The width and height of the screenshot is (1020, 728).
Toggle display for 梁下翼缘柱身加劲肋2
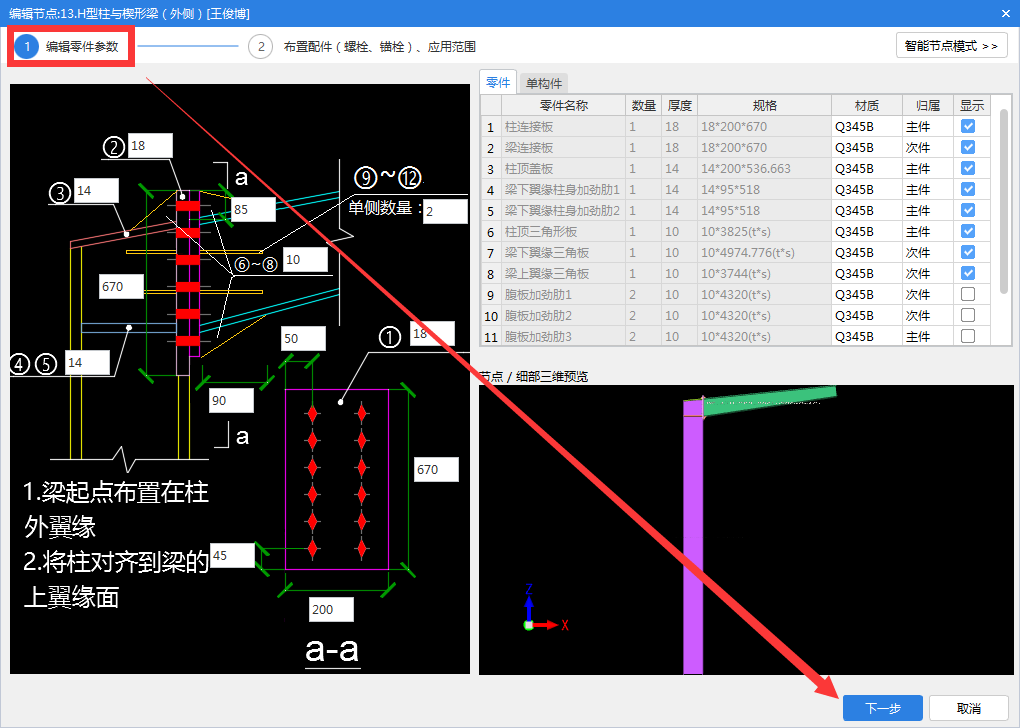pos(968,210)
